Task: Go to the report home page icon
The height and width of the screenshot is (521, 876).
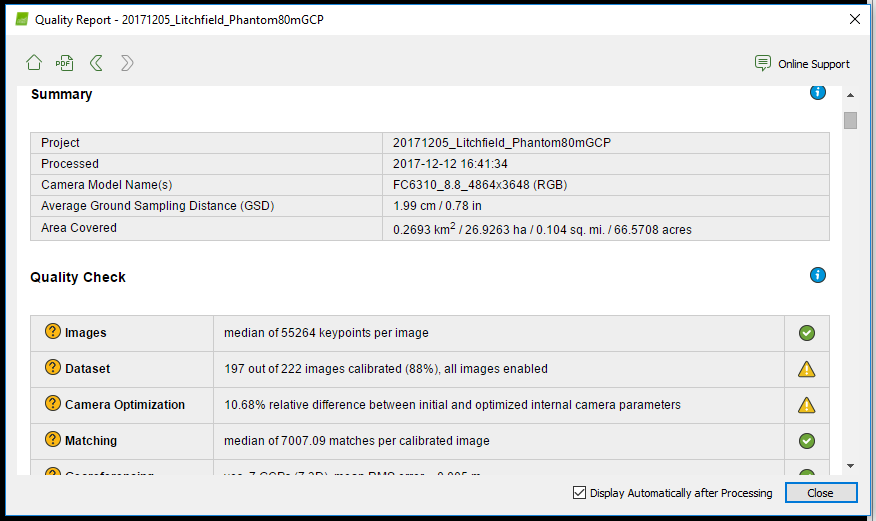Action: pos(34,63)
